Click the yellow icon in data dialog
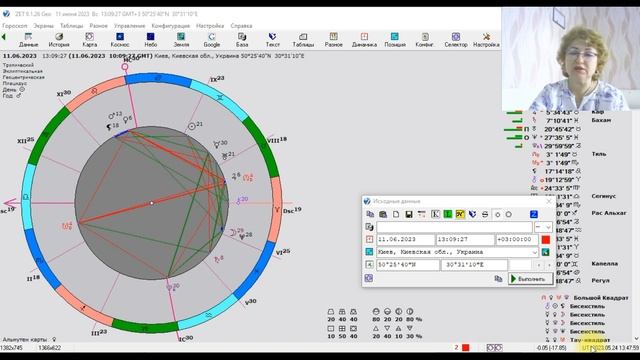Viewport: 640px width, 360px height. (460, 214)
